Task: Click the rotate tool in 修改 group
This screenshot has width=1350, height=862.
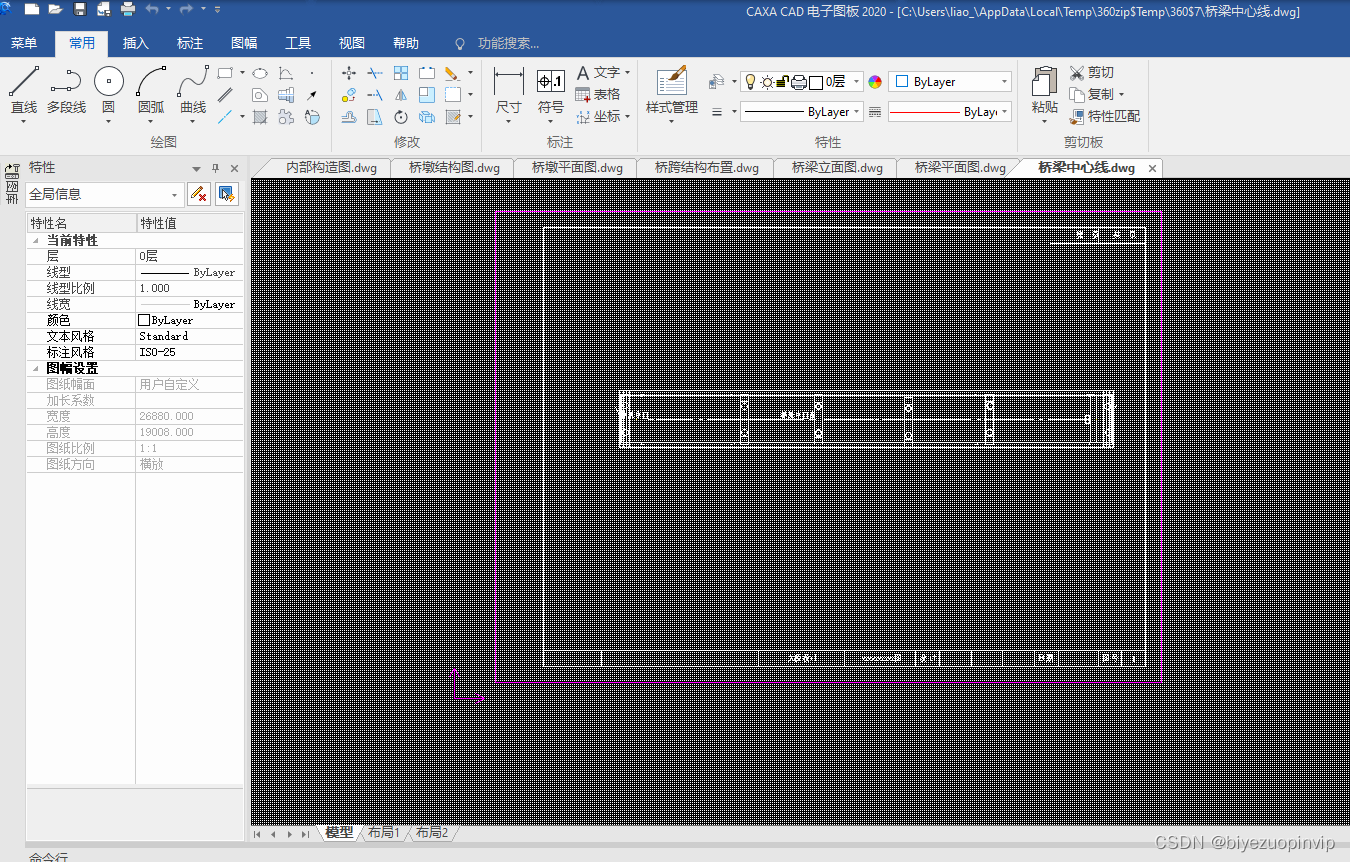Action: 401,117
